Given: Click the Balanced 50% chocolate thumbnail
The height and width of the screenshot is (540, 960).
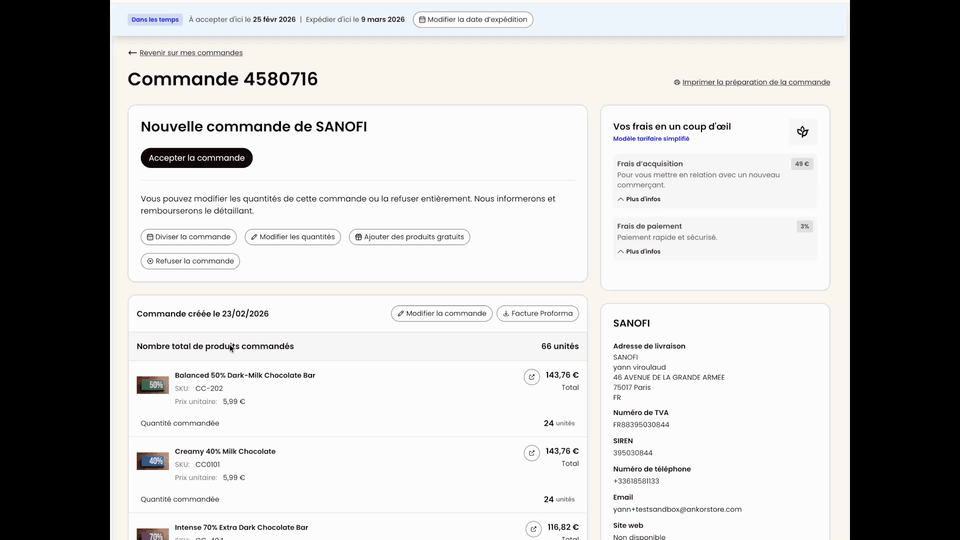Looking at the screenshot, I should [x=152, y=385].
